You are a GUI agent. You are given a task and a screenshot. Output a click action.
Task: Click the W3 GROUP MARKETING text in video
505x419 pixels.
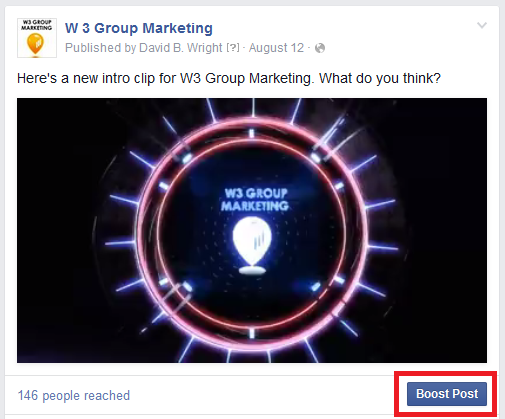tap(255, 199)
